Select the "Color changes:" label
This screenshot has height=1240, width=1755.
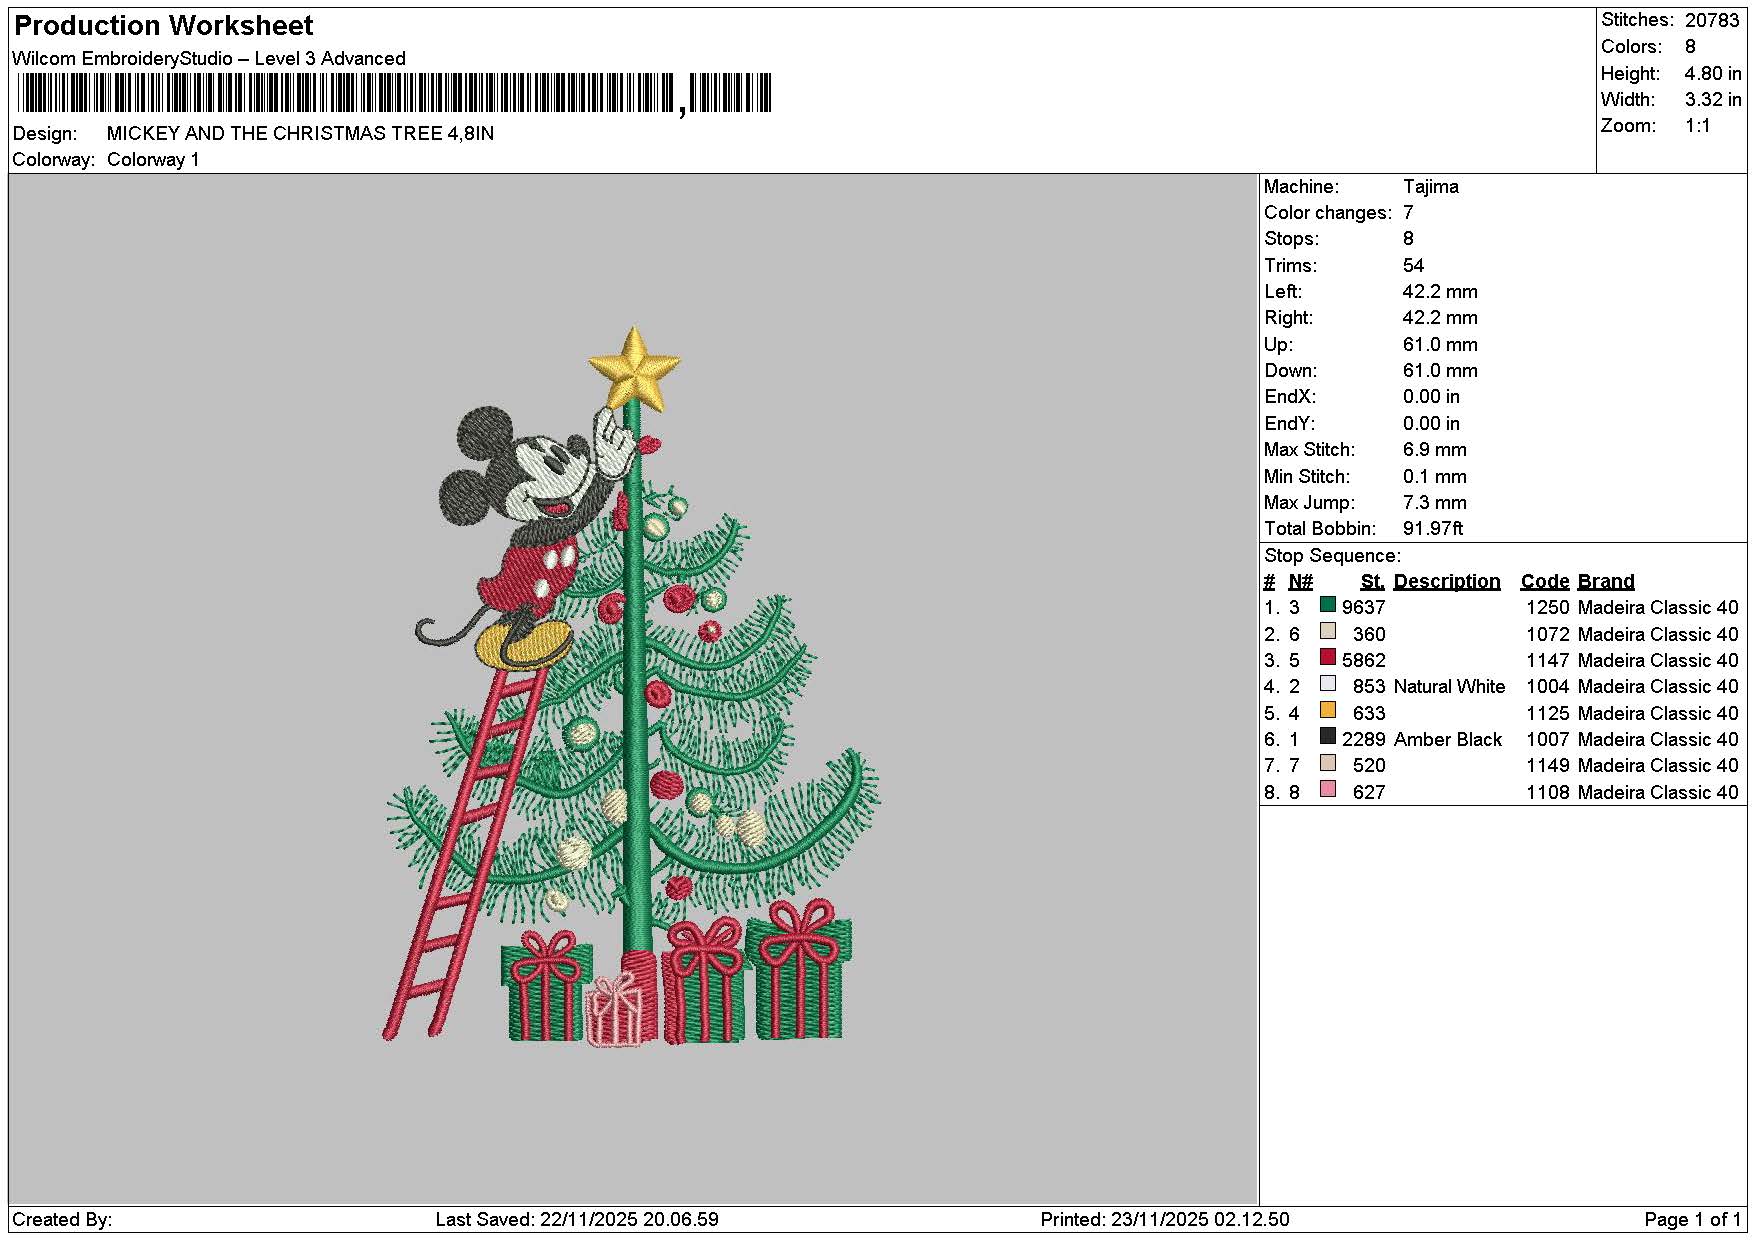[x=1328, y=213]
